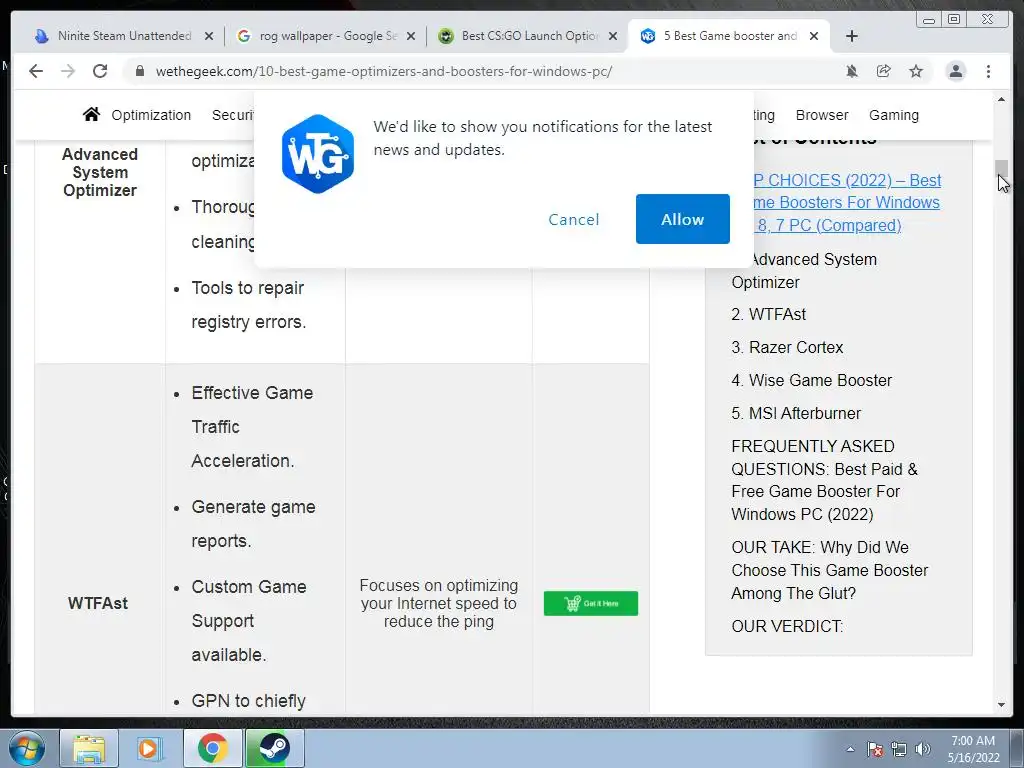Click the padlock site info icon
The height and width of the screenshot is (768, 1024).
click(140, 71)
